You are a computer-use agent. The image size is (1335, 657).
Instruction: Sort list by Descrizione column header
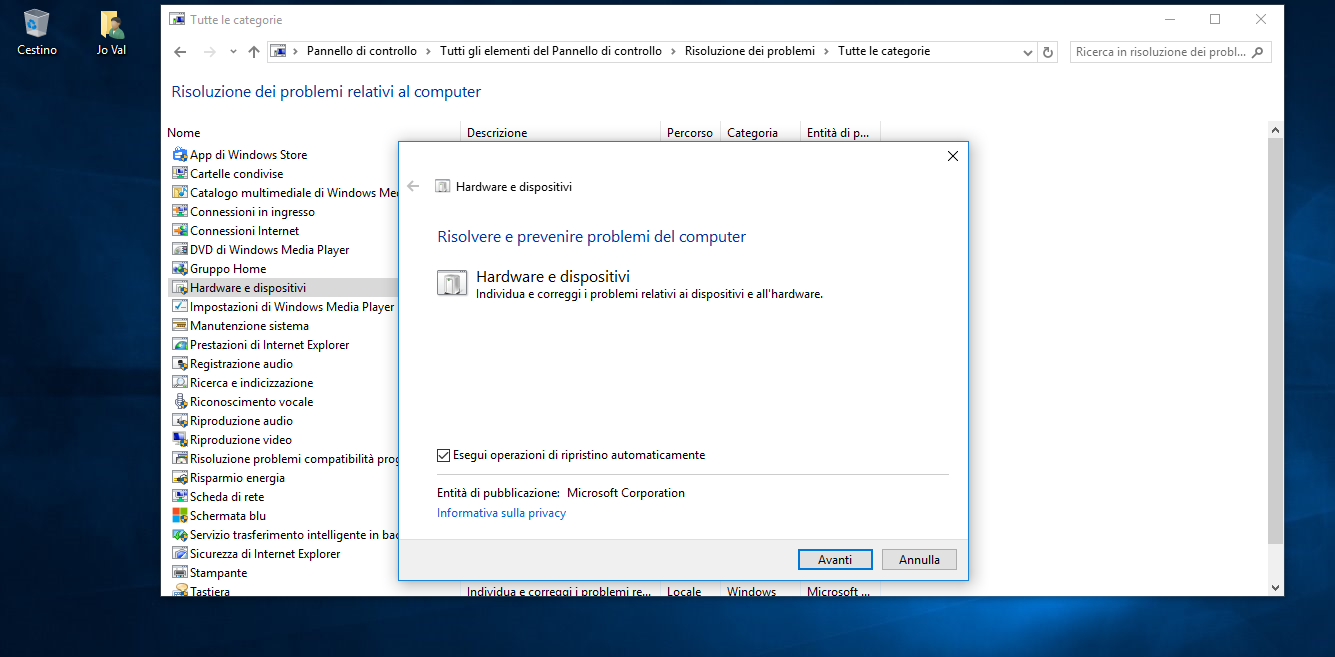[560, 133]
